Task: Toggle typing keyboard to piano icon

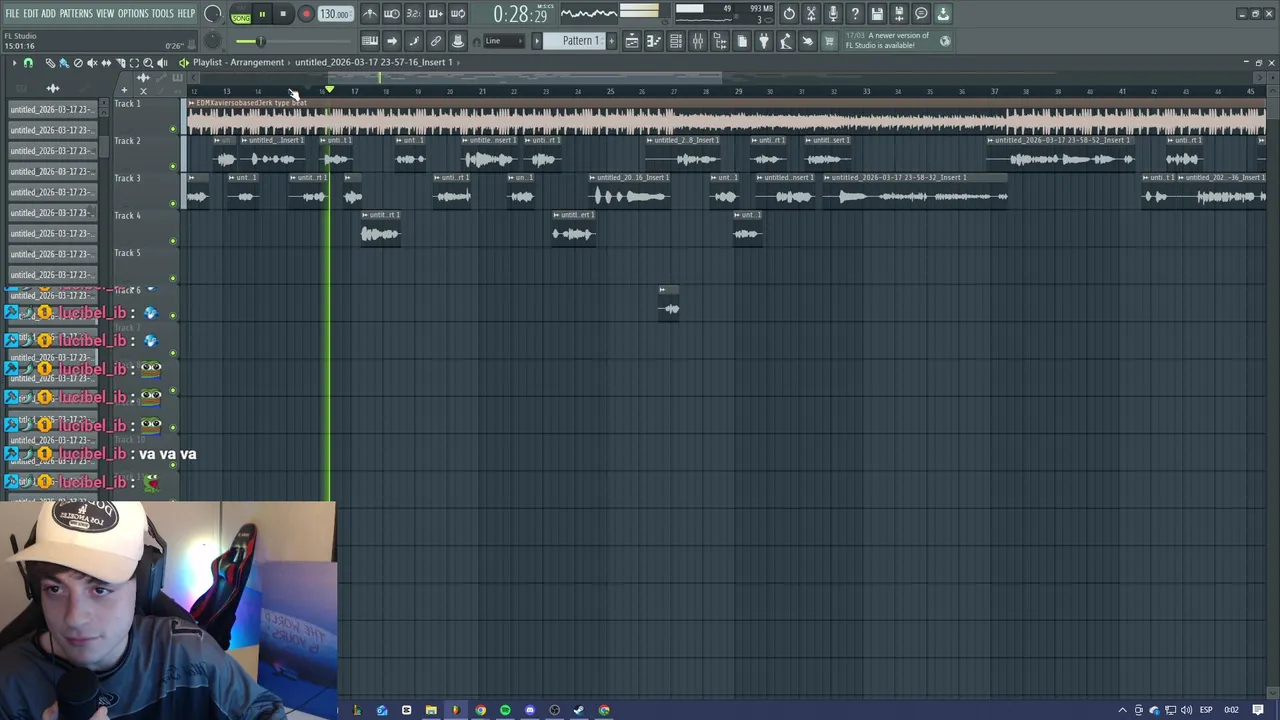Action: coord(370,41)
